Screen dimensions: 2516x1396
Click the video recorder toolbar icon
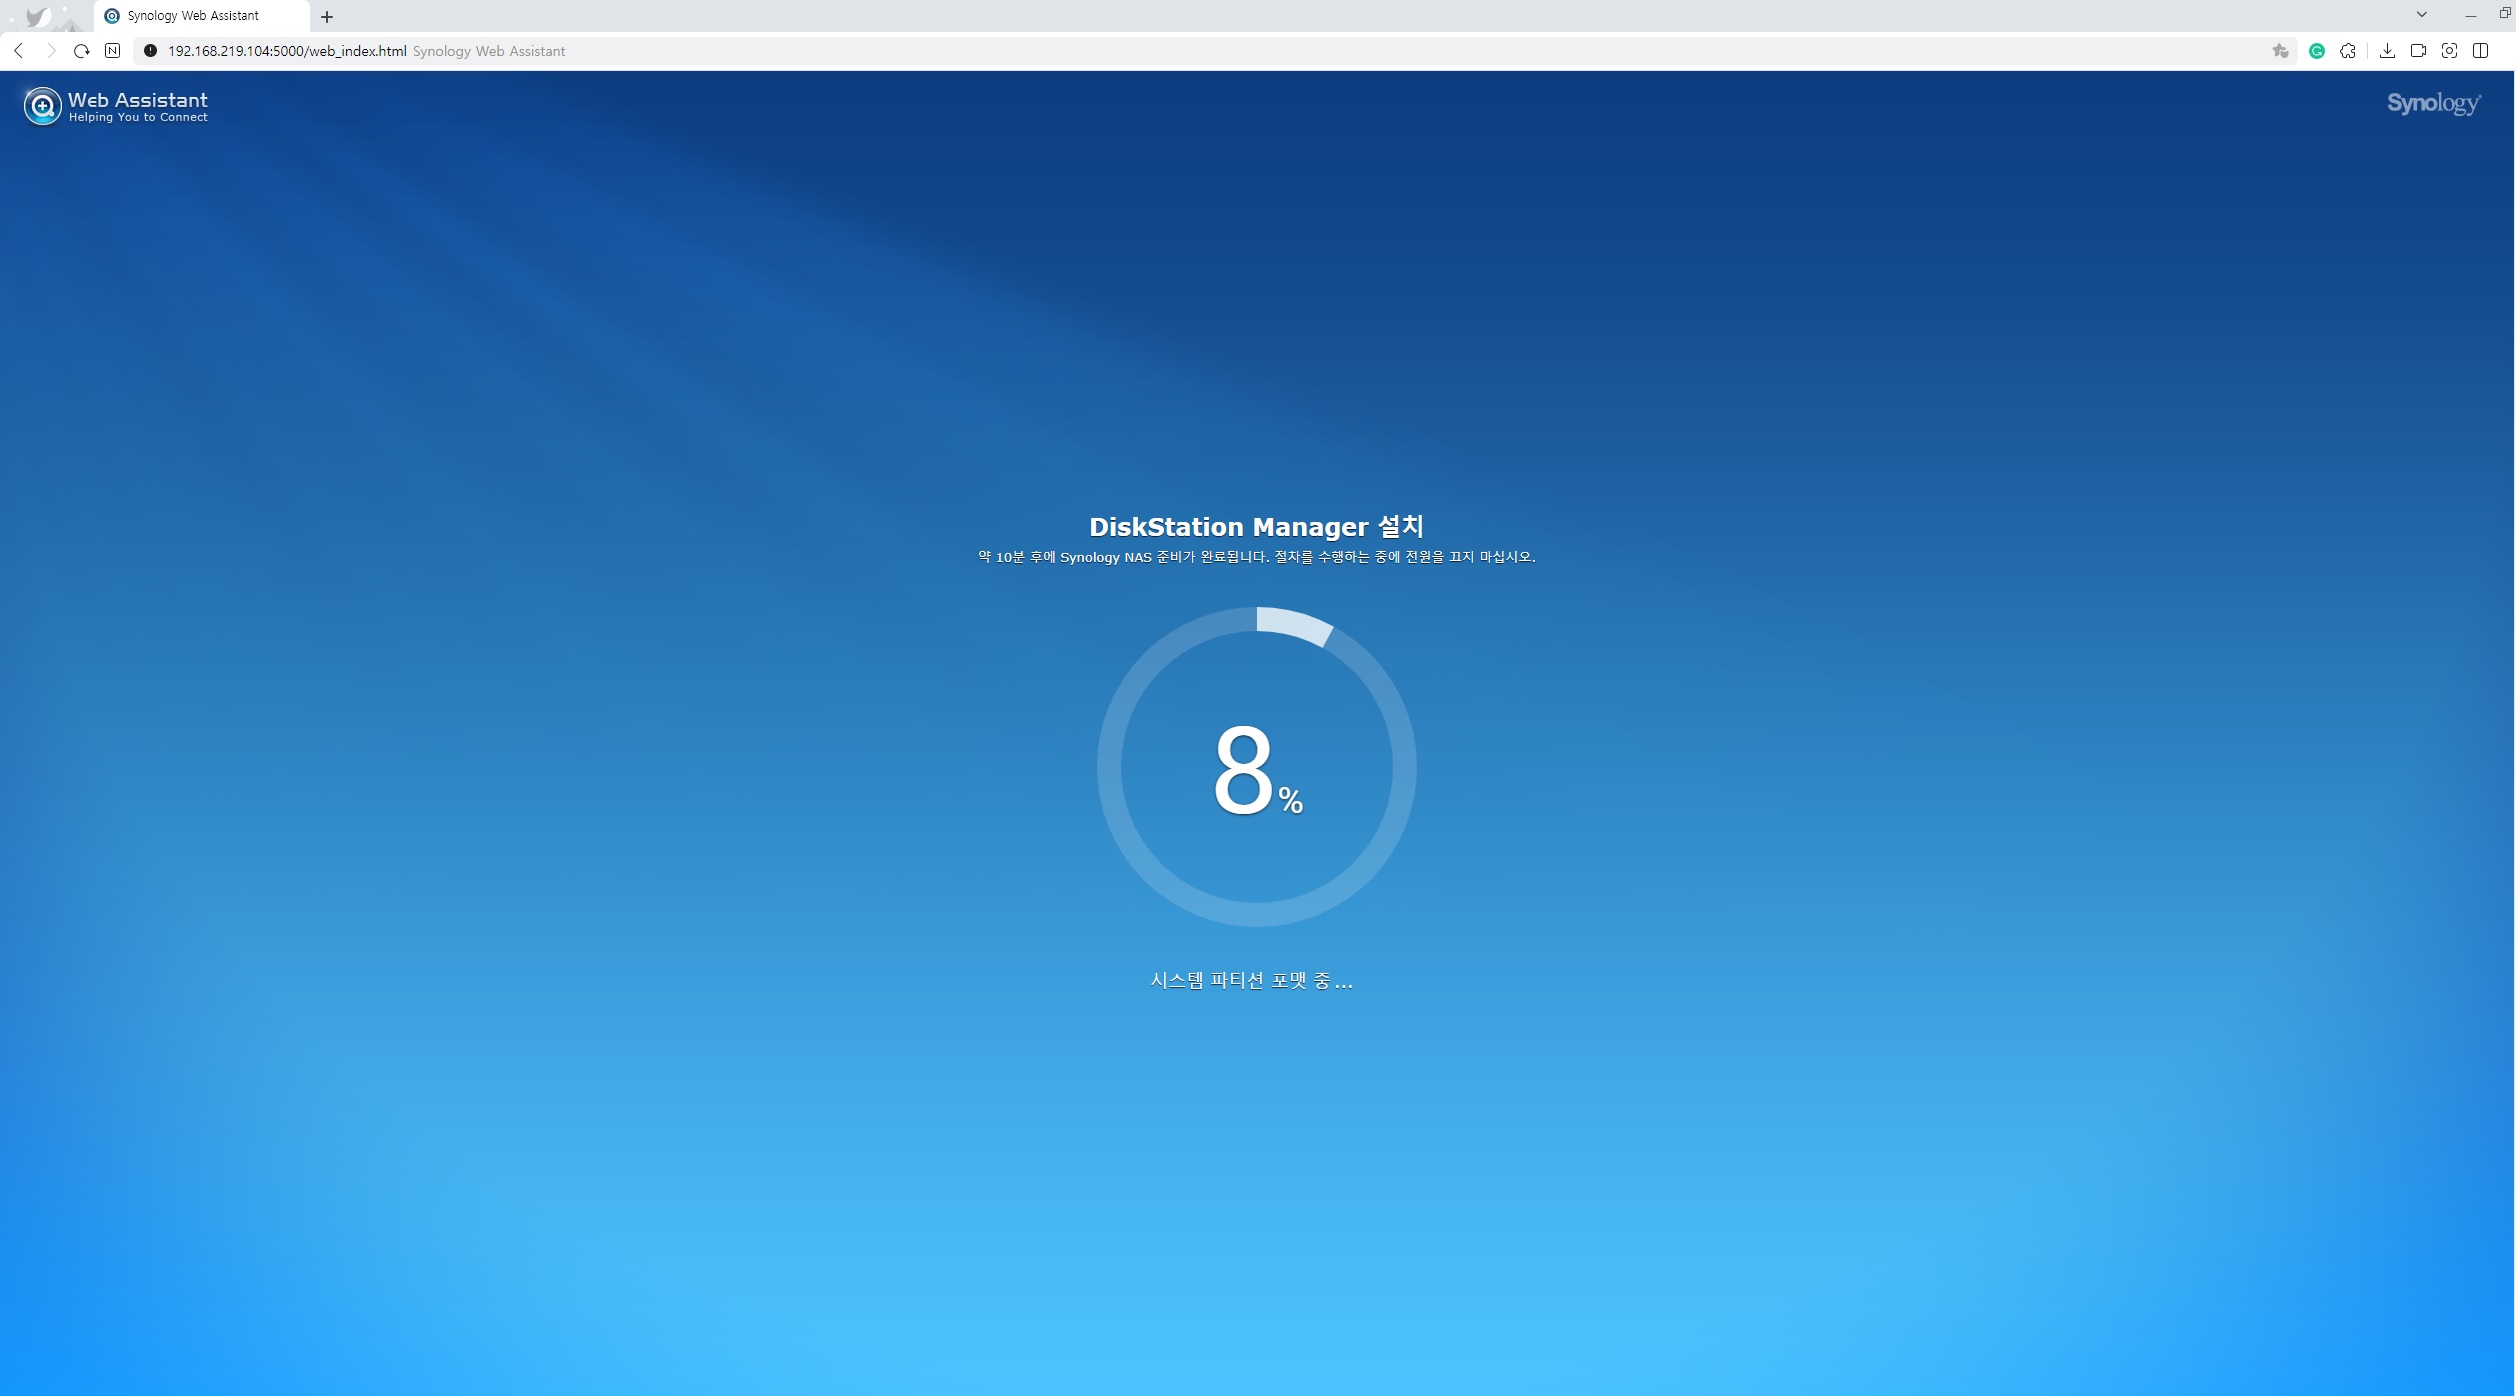[x=2418, y=51]
